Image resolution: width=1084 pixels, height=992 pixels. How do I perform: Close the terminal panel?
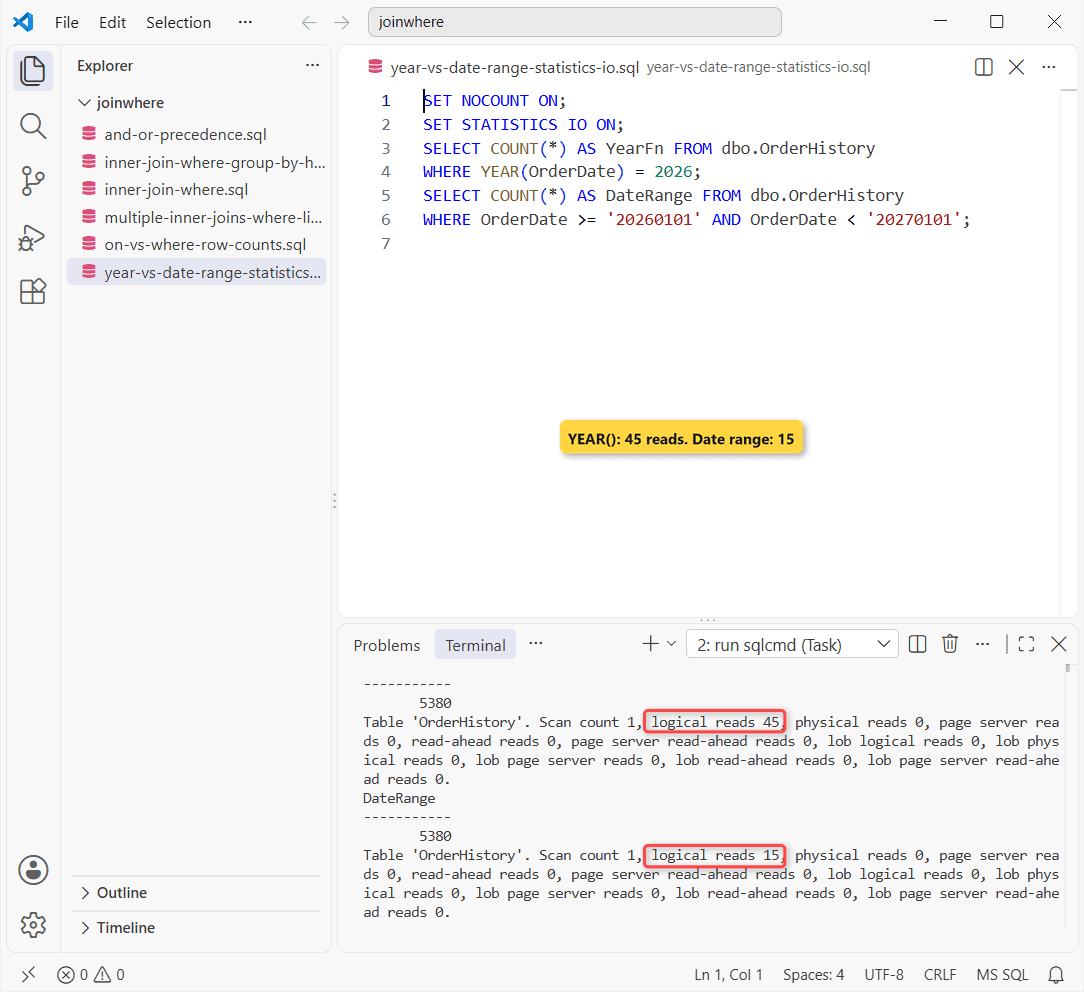click(1058, 644)
